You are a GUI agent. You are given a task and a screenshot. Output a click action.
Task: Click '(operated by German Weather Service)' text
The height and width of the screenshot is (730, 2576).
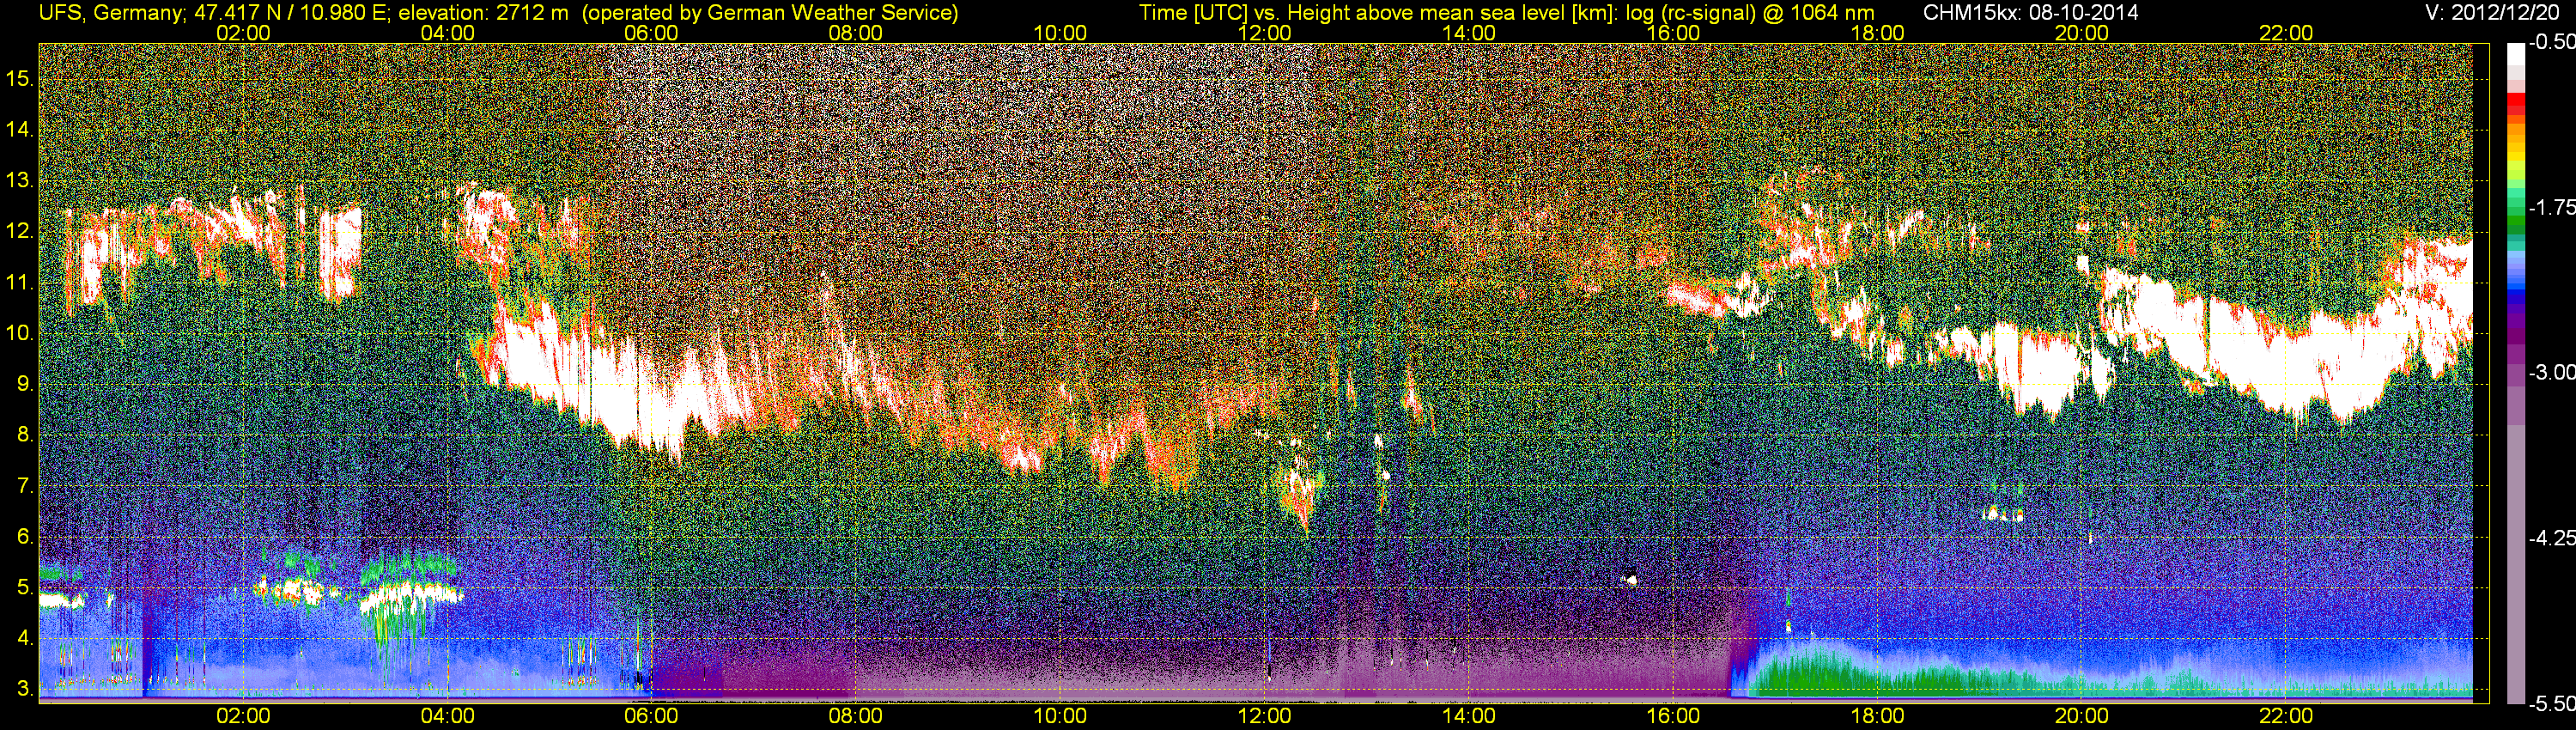click(x=769, y=12)
